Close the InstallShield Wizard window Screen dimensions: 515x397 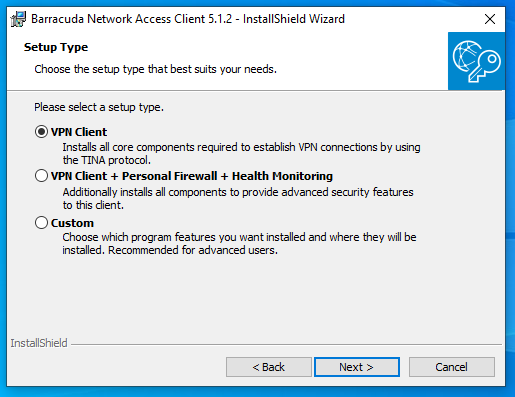coord(490,19)
